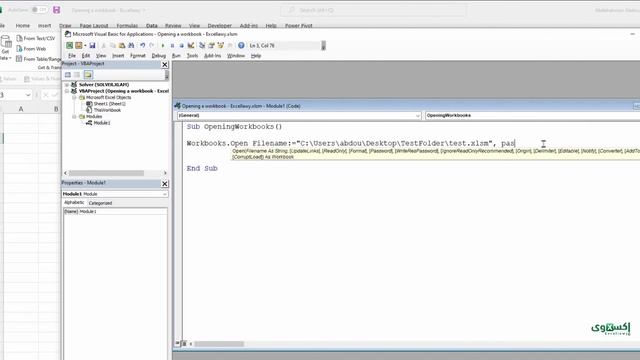The height and width of the screenshot is (360, 640).
Task: Click View Code icon in Project panel
Action: click(x=68, y=75)
